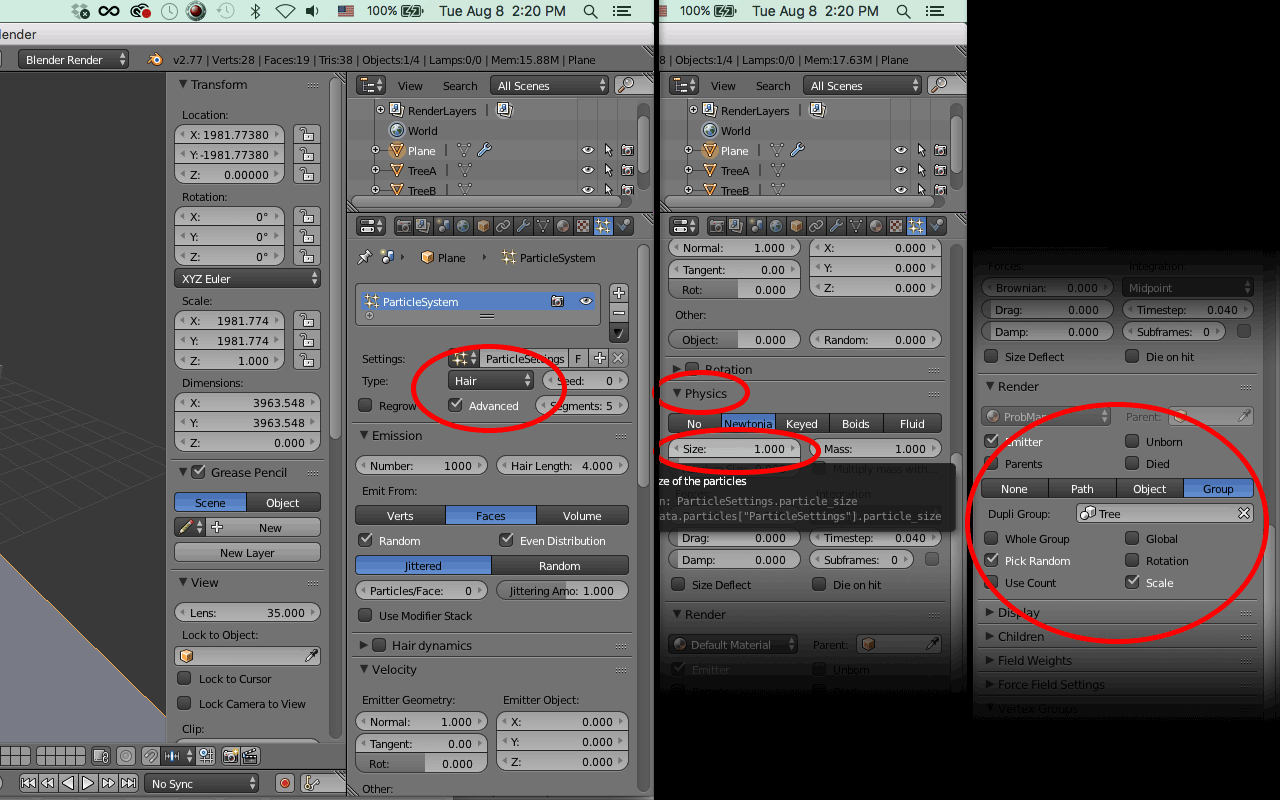This screenshot has height=800, width=1280.
Task: Select Group render type
Action: pos(1218,489)
